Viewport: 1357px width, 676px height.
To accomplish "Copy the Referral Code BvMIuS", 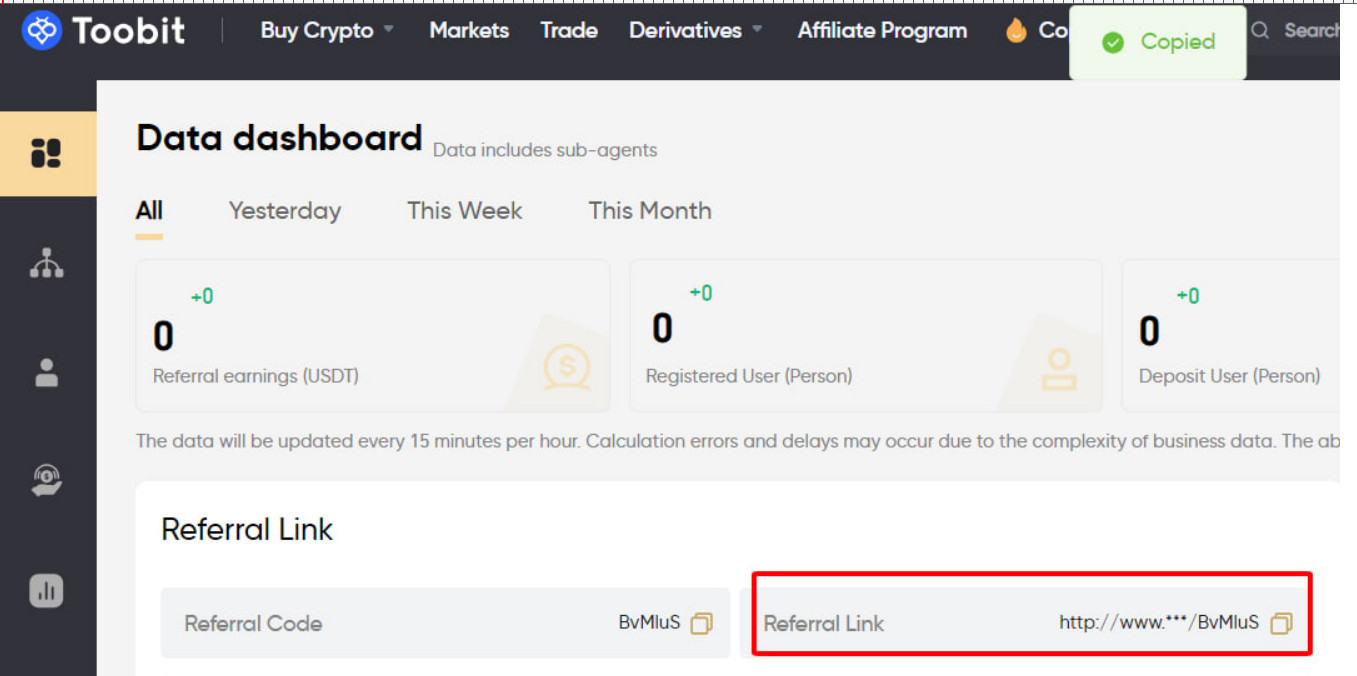I will pyautogui.click(x=702, y=623).
